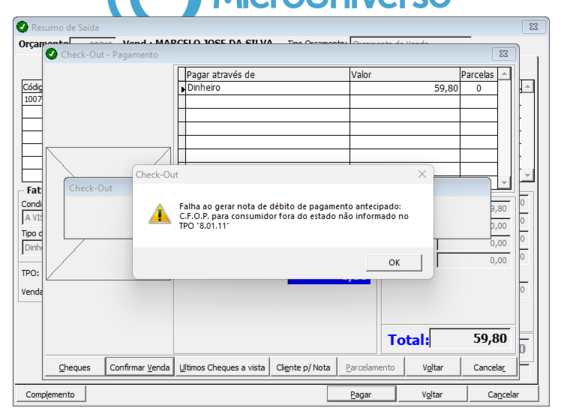564x411 pixels.
Task: Click the Parcelas cell showing 0
Action: pos(479,88)
